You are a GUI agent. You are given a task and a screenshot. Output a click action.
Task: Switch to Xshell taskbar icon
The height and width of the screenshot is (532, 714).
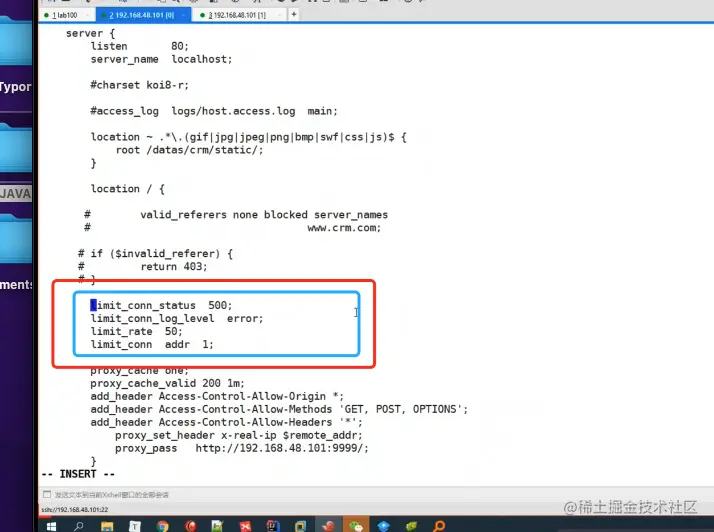(x=328, y=527)
